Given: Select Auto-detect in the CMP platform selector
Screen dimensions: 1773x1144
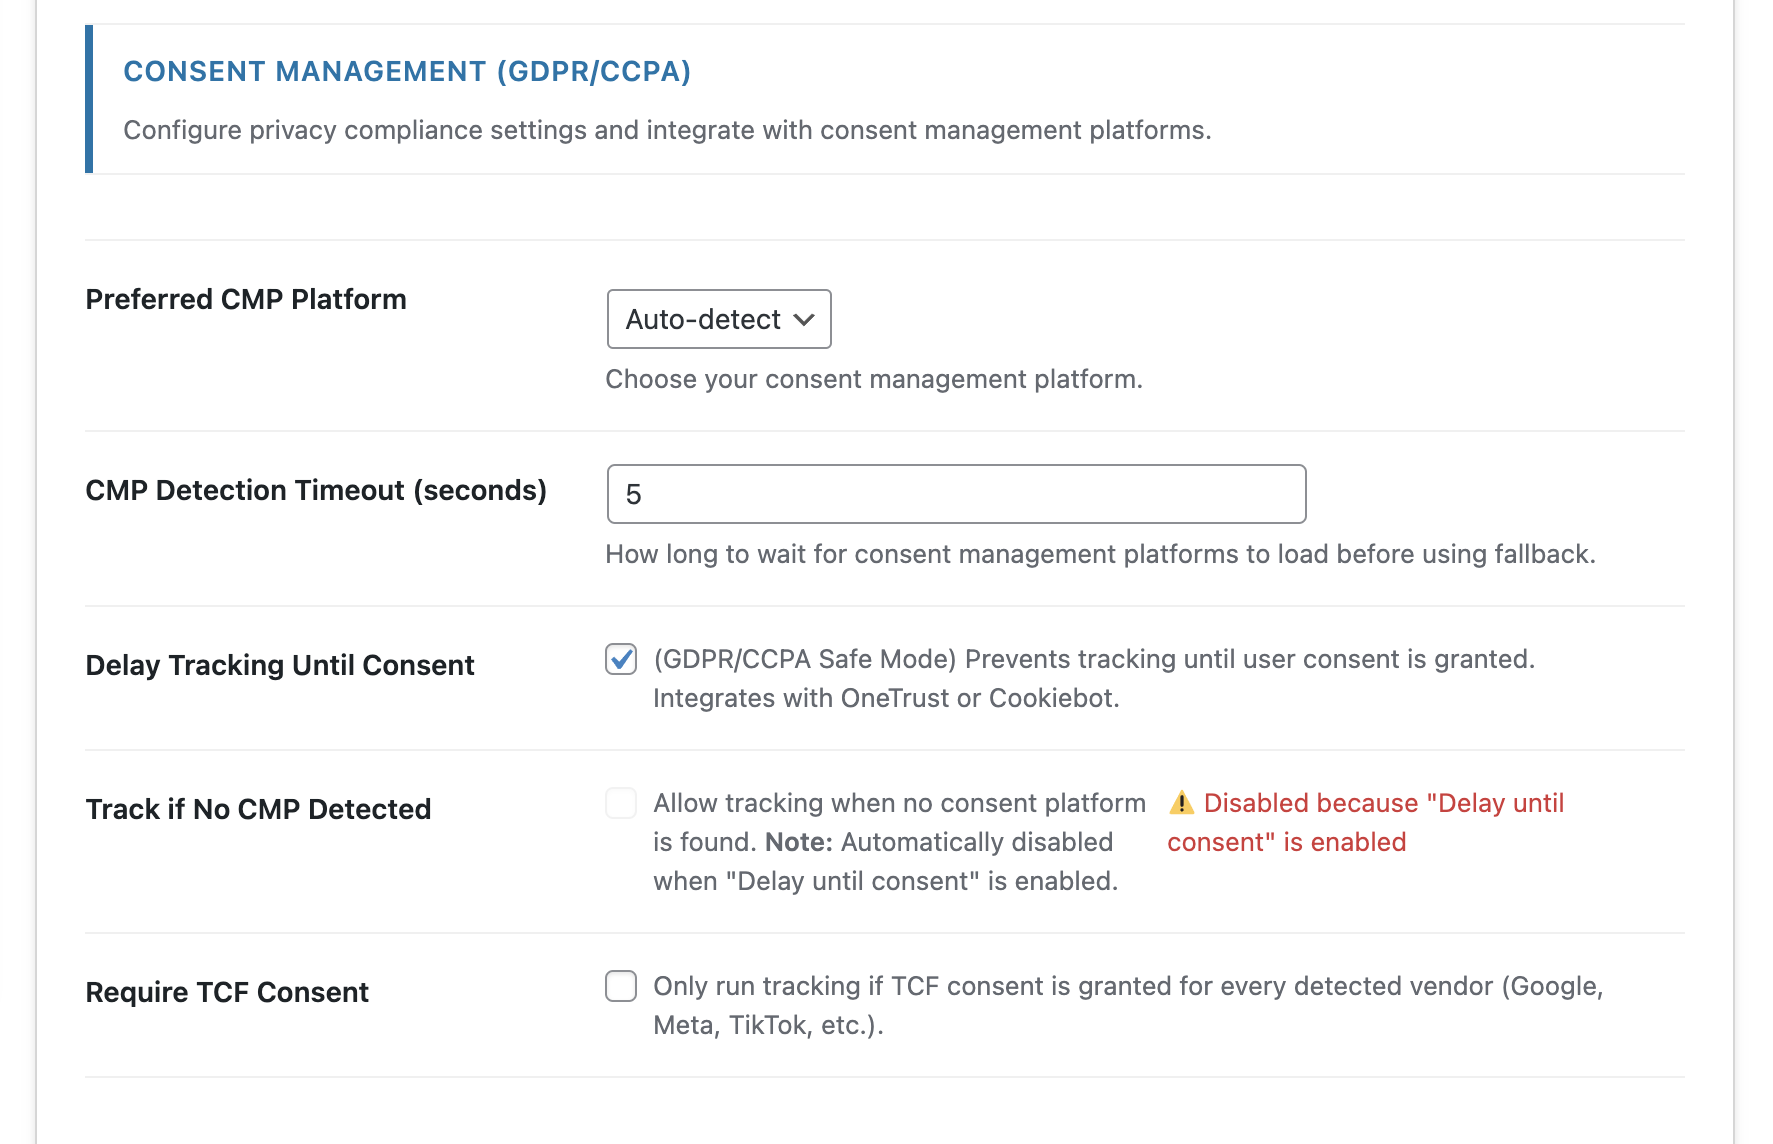Looking at the screenshot, I should click(x=718, y=319).
